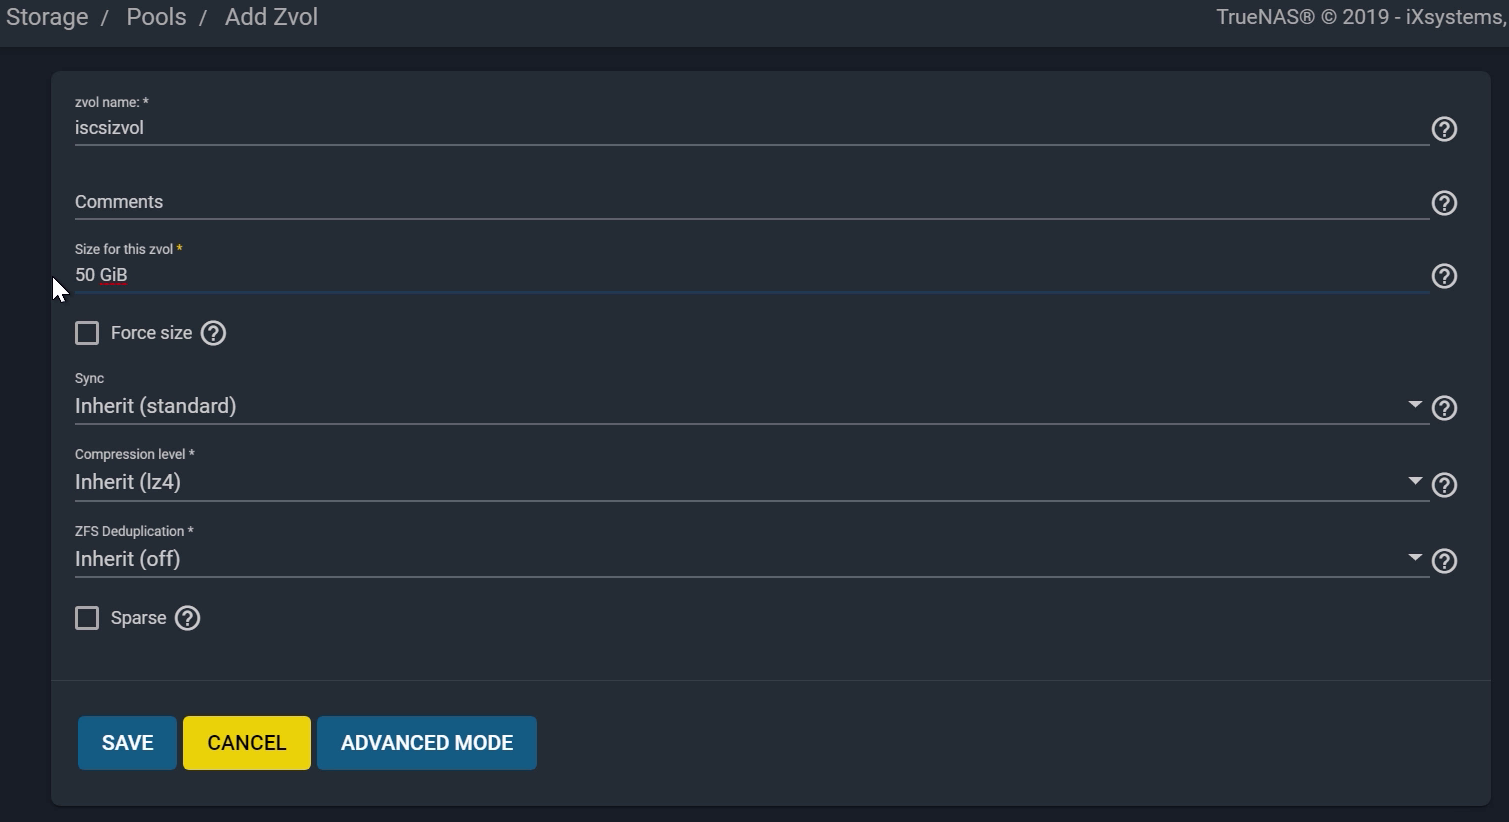Screen dimensions: 1509x822
Task: Open help icon next to Sync
Action: point(1444,408)
